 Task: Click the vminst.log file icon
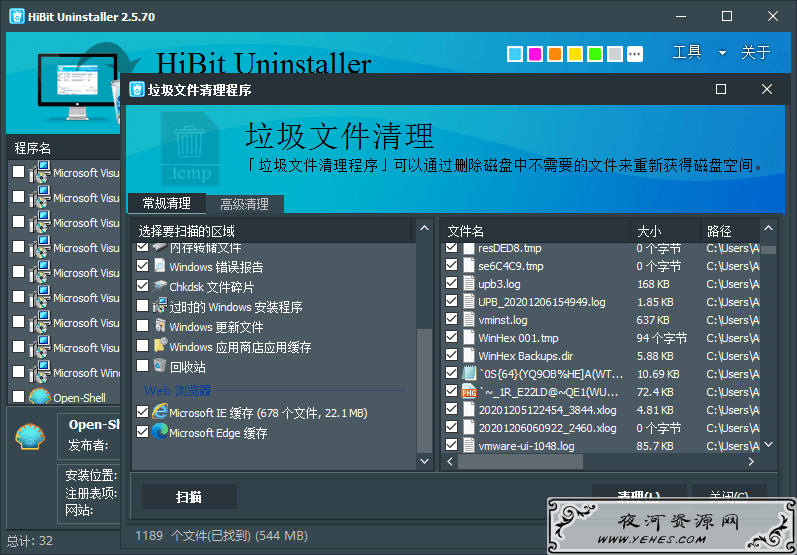point(469,320)
